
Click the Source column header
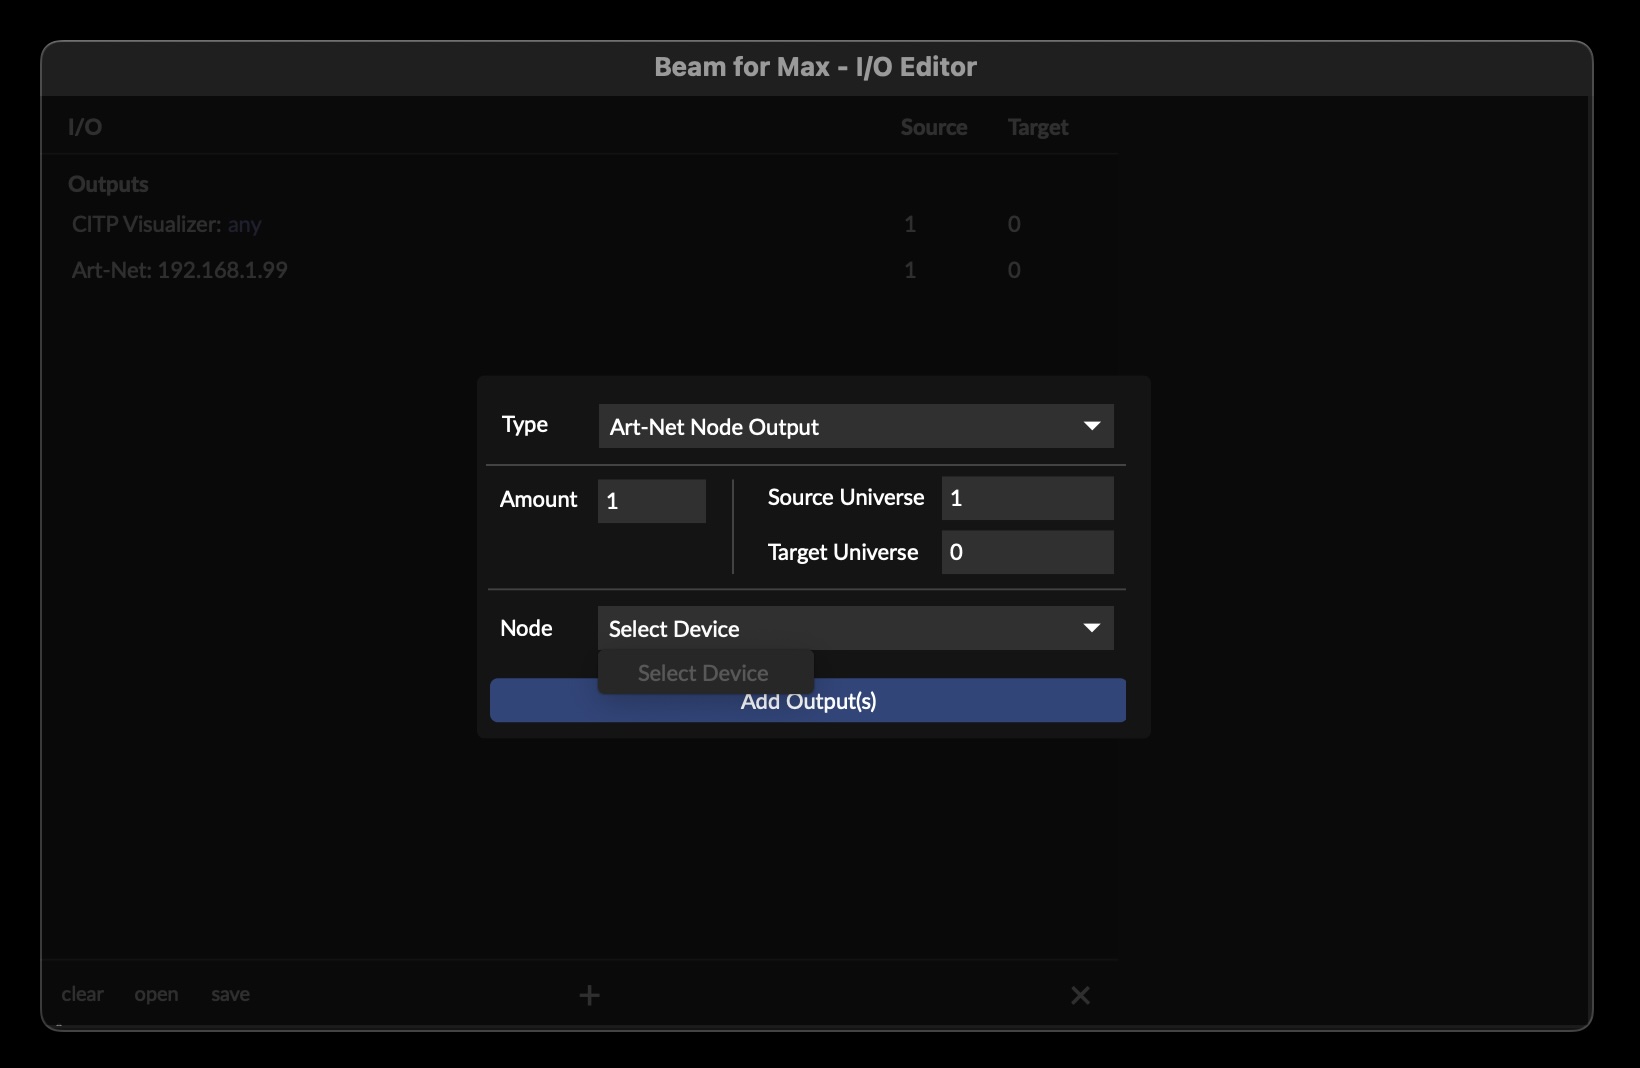click(x=933, y=127)
